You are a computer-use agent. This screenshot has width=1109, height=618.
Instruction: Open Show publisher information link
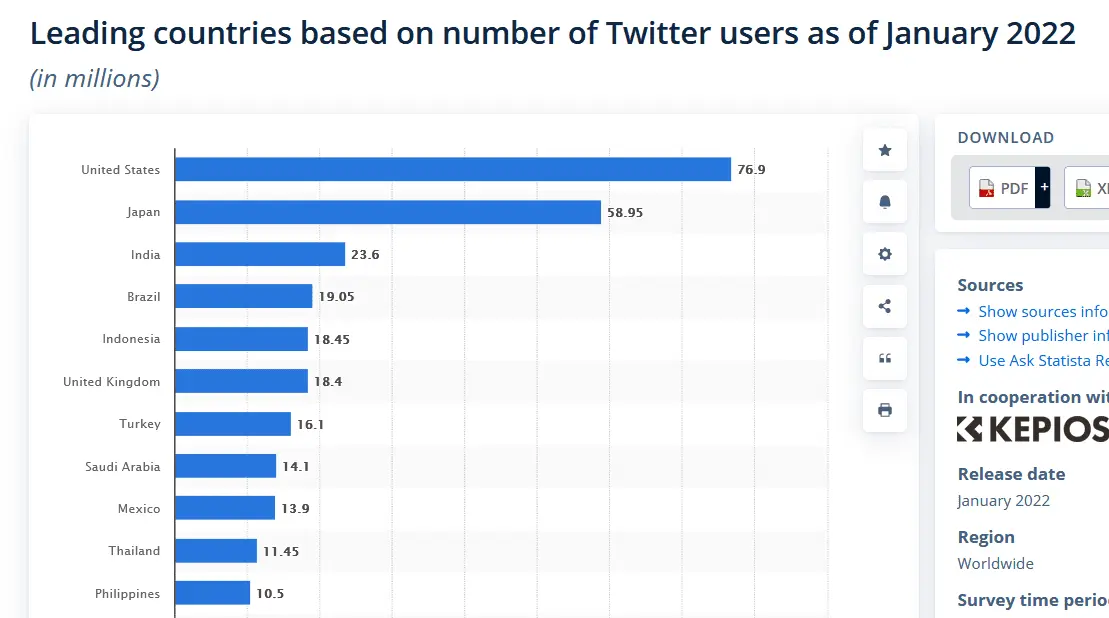point(1042,335)
